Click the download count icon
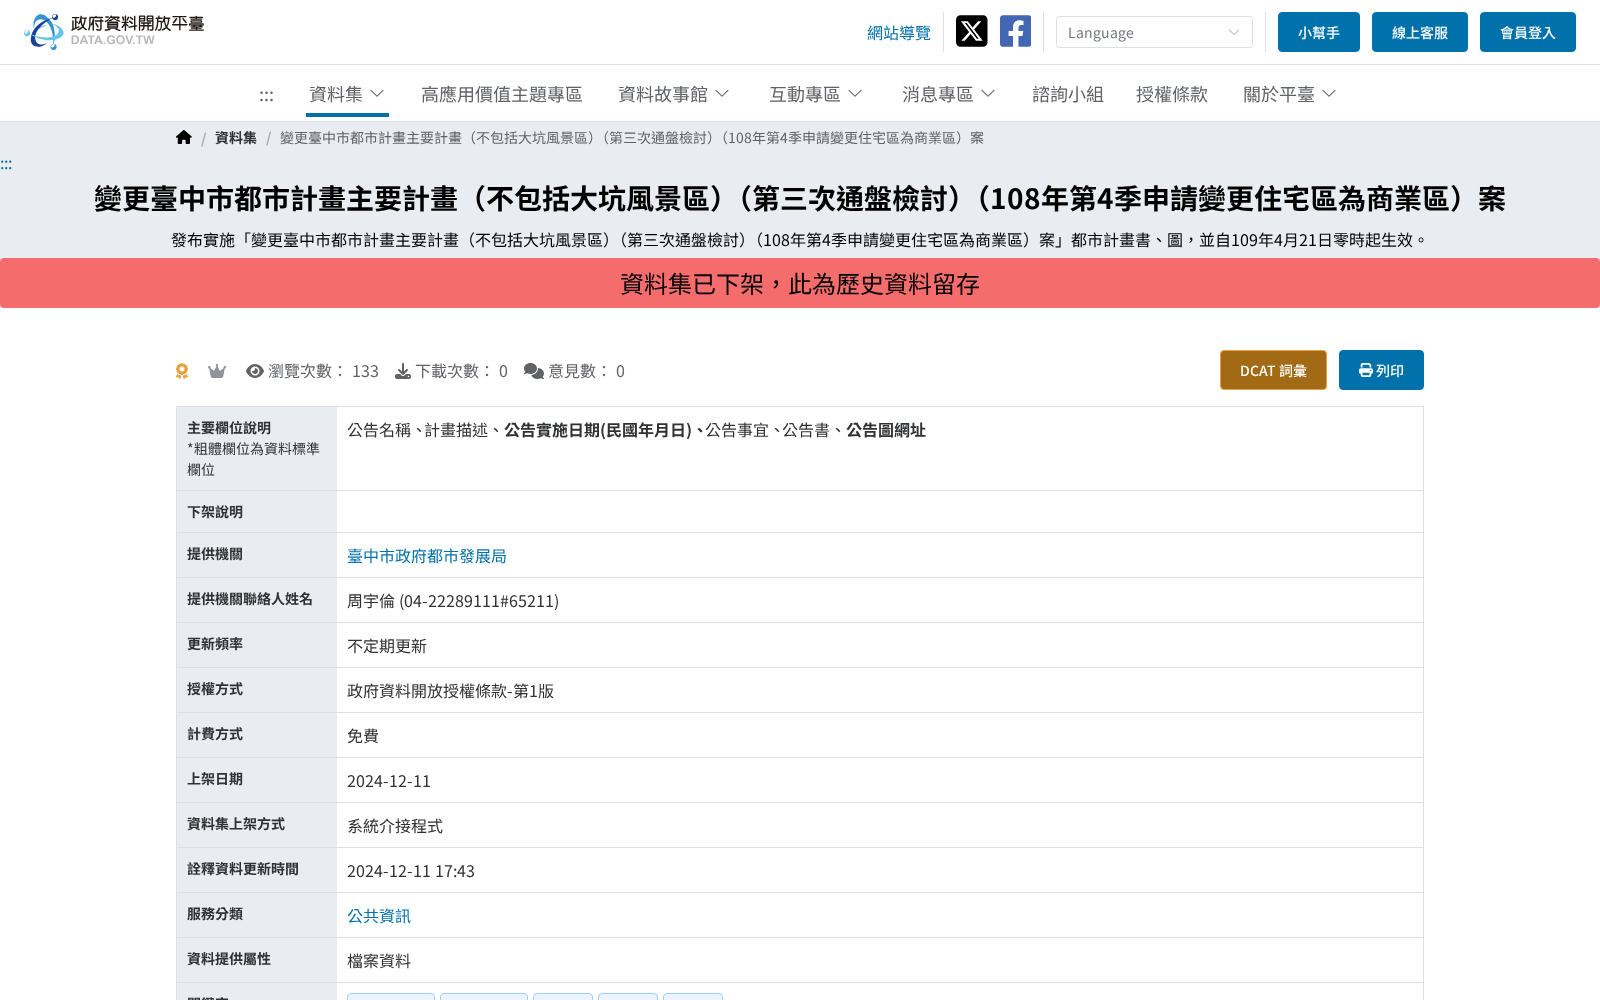The height and width of the screenshot is (1000, 1600). [x=403, y=371]
